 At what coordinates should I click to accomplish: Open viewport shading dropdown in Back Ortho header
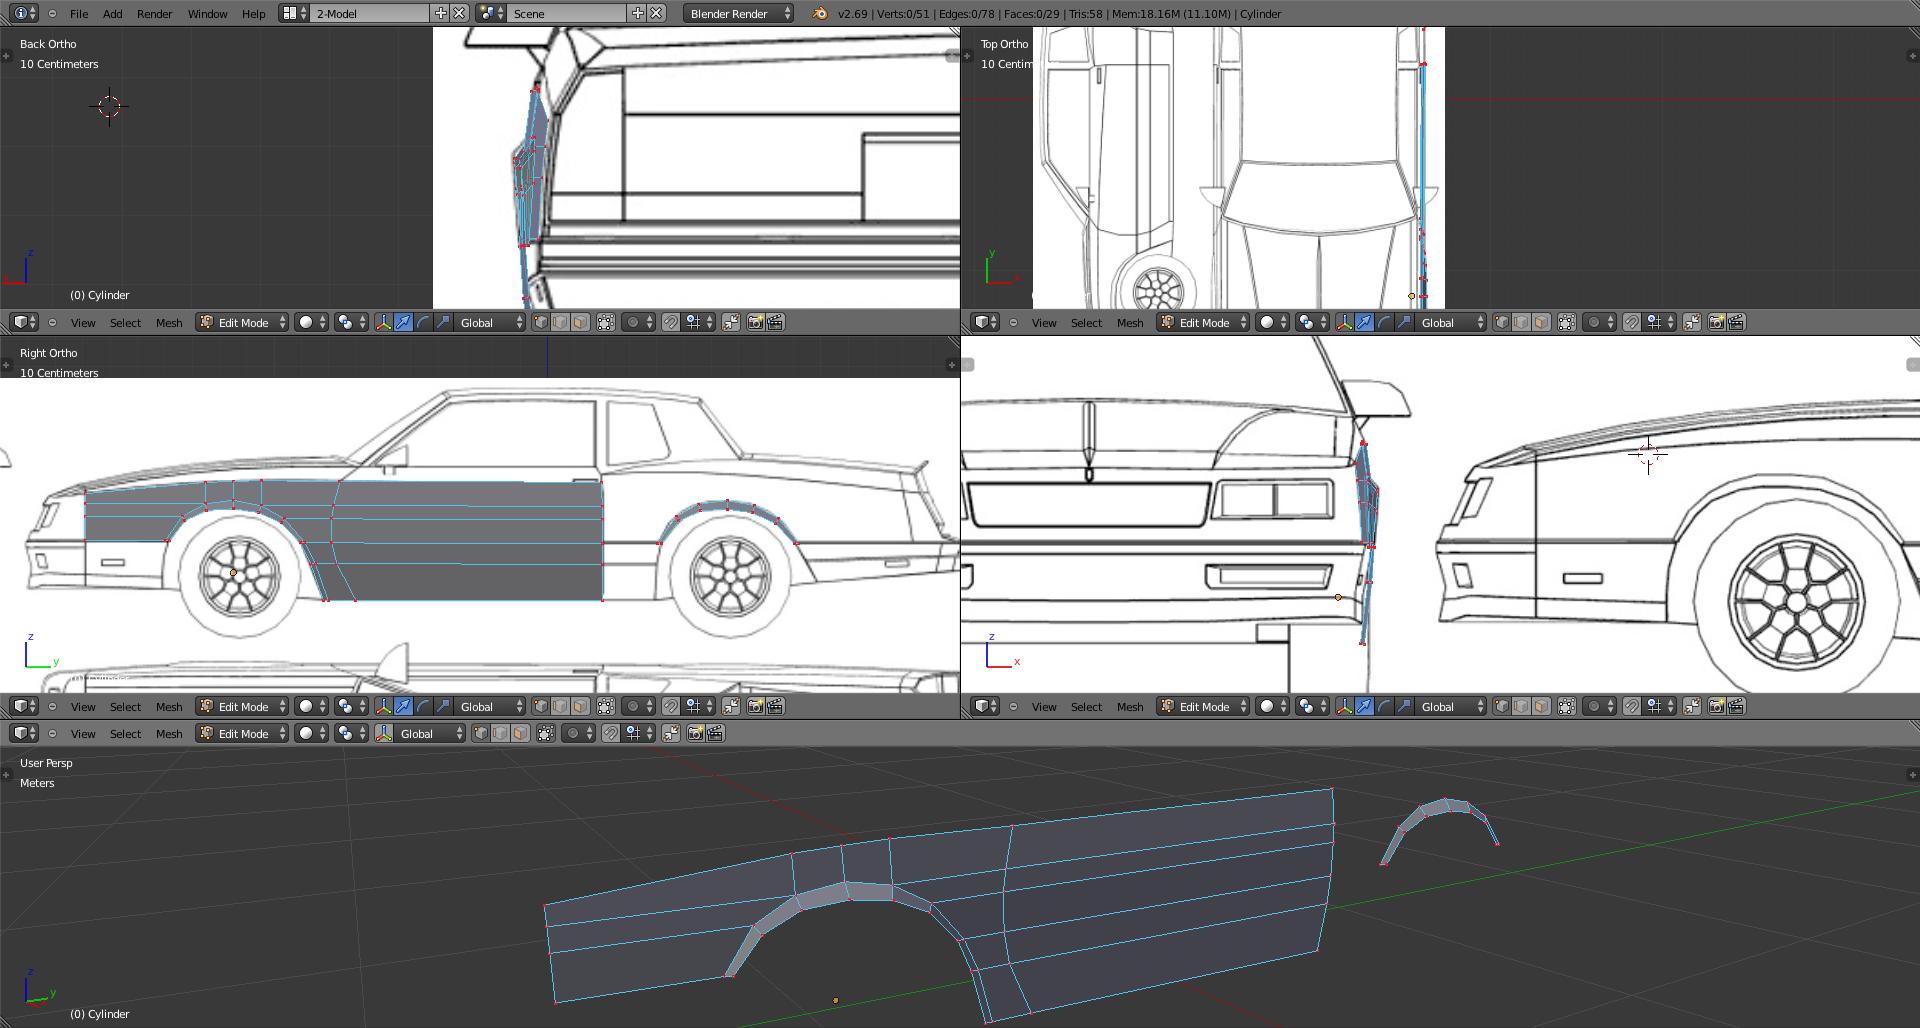pos(313,322)
